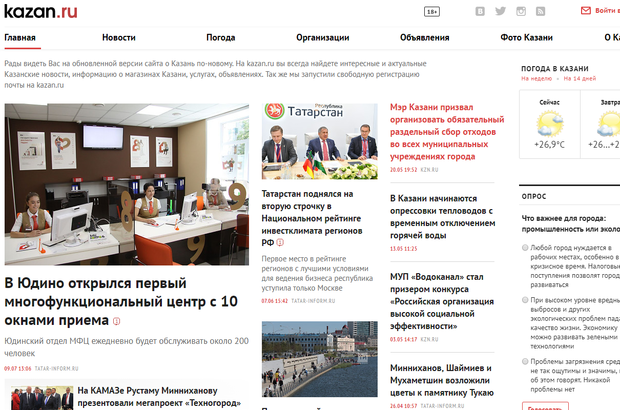Select poll option 'При высоком уровне вредных выбросов'
This screenshot has height=410, width=620.
[x=526, y=299]
